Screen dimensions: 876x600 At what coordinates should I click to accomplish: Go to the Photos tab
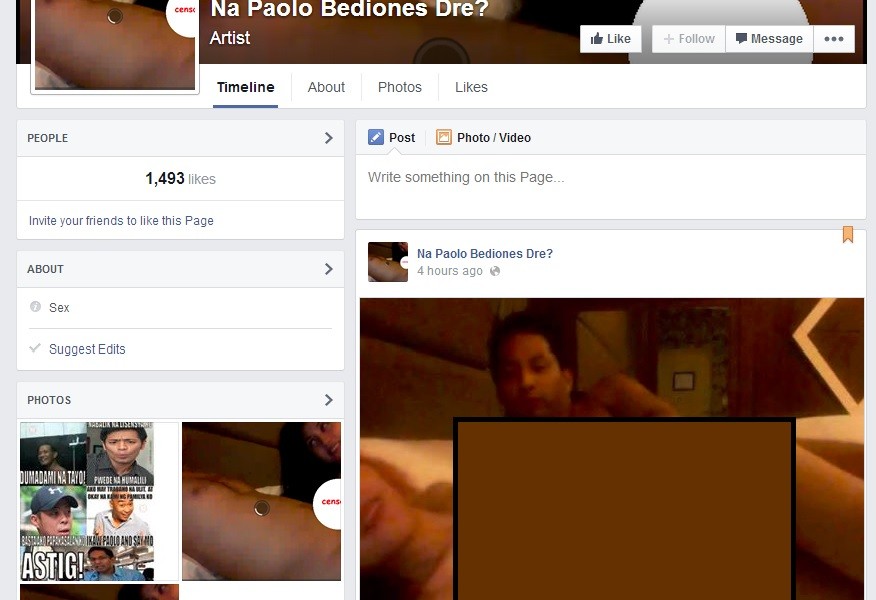point(399,87)
